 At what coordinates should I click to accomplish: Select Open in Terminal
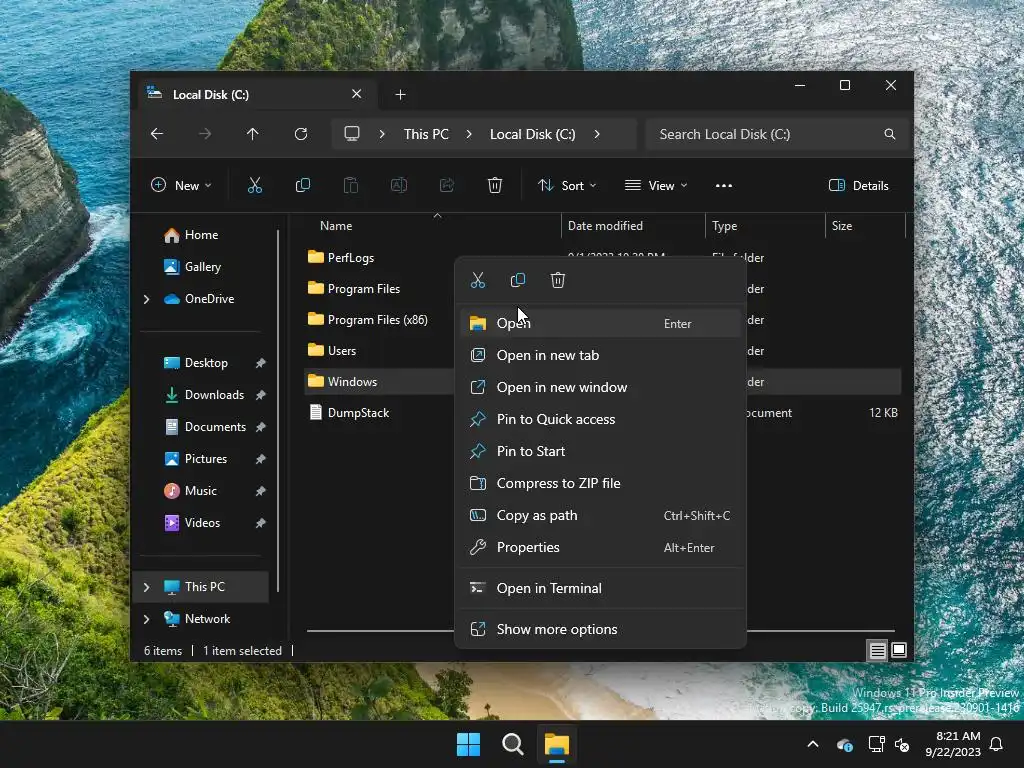click(600, 588)
